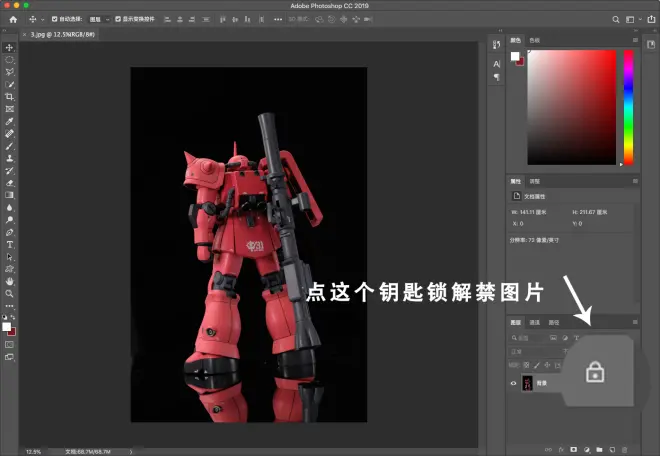660x456 pixels.
Task: Toggle the auto-select checkbox
Action: click(54, 19)
